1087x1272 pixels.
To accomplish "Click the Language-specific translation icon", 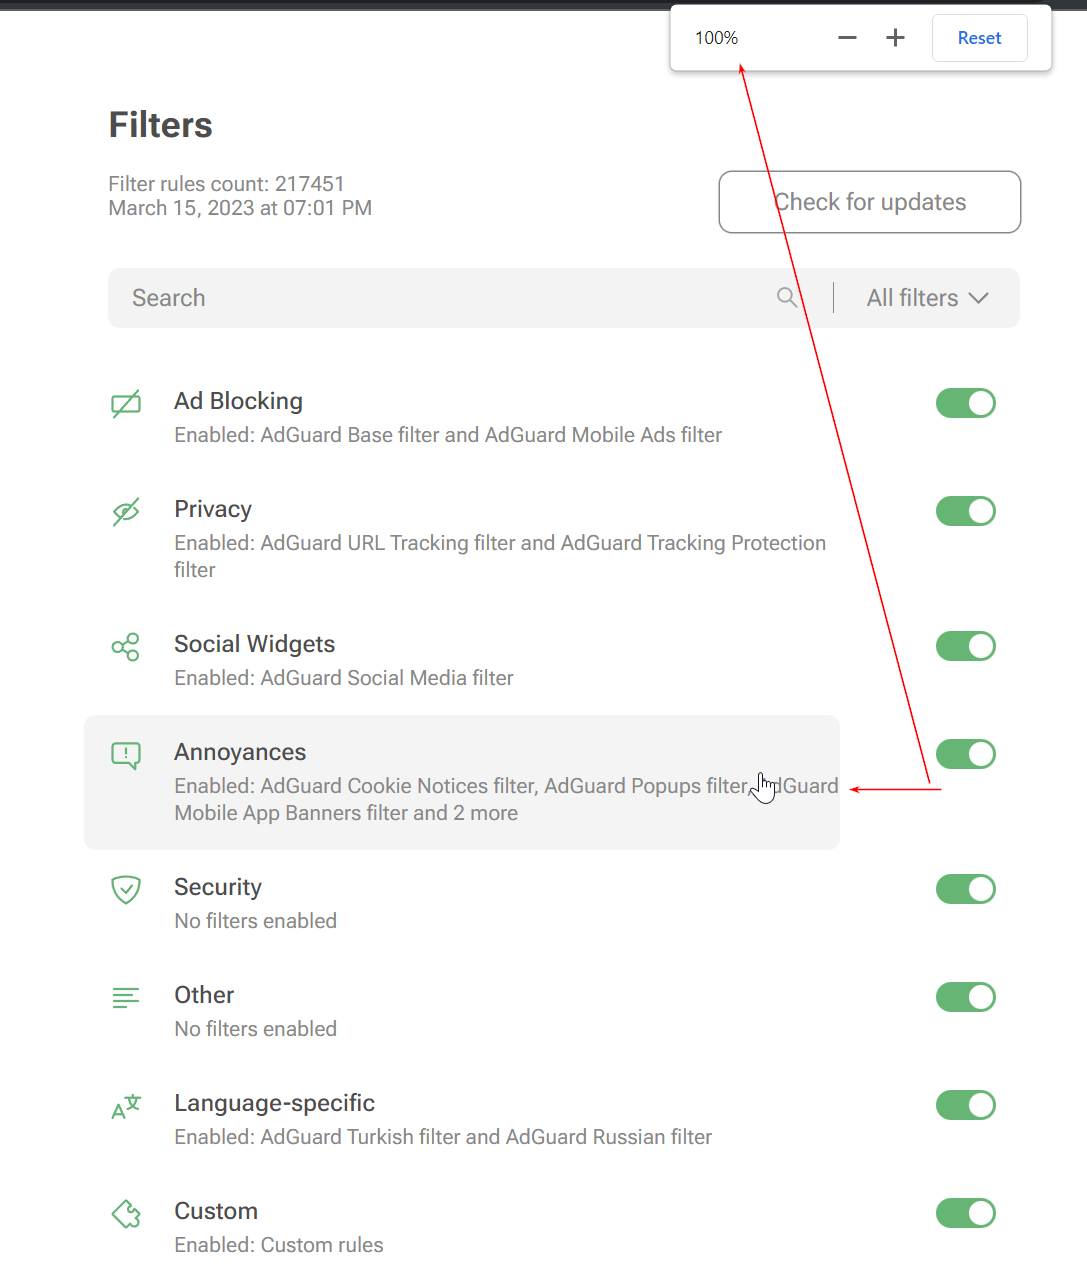I will point(126,1106).
